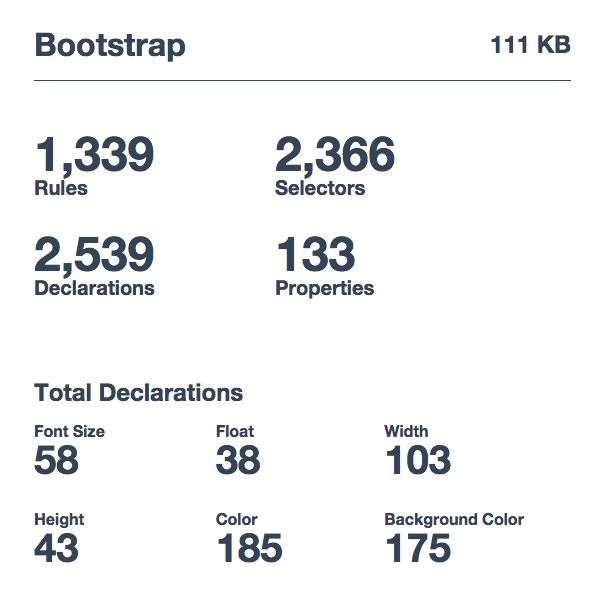
Task: Click the Bootstrap heading
Action: coord(110,46)
